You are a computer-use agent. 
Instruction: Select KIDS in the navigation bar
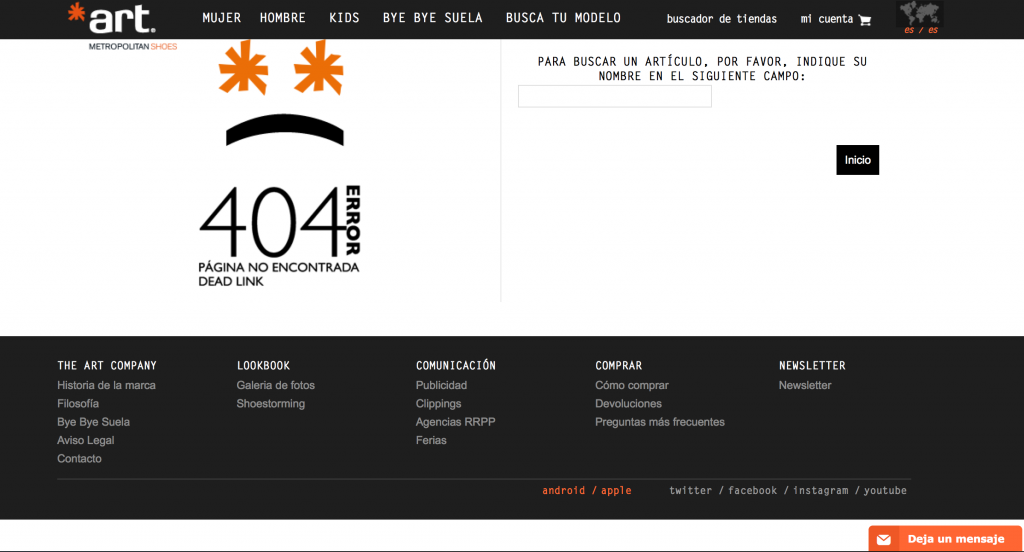[x=344, y=18]
